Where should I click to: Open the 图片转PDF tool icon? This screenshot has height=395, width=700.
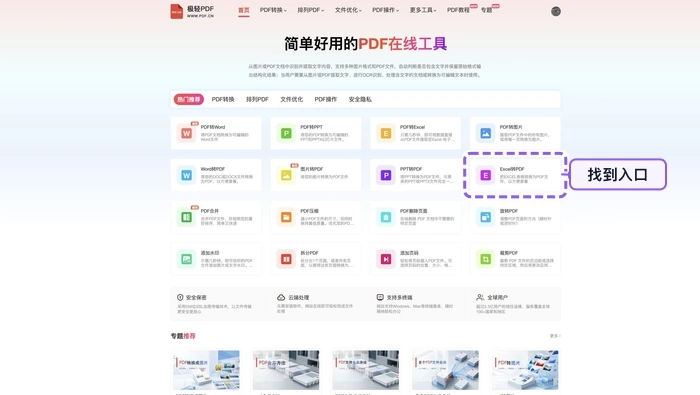(x=286, y=175)
